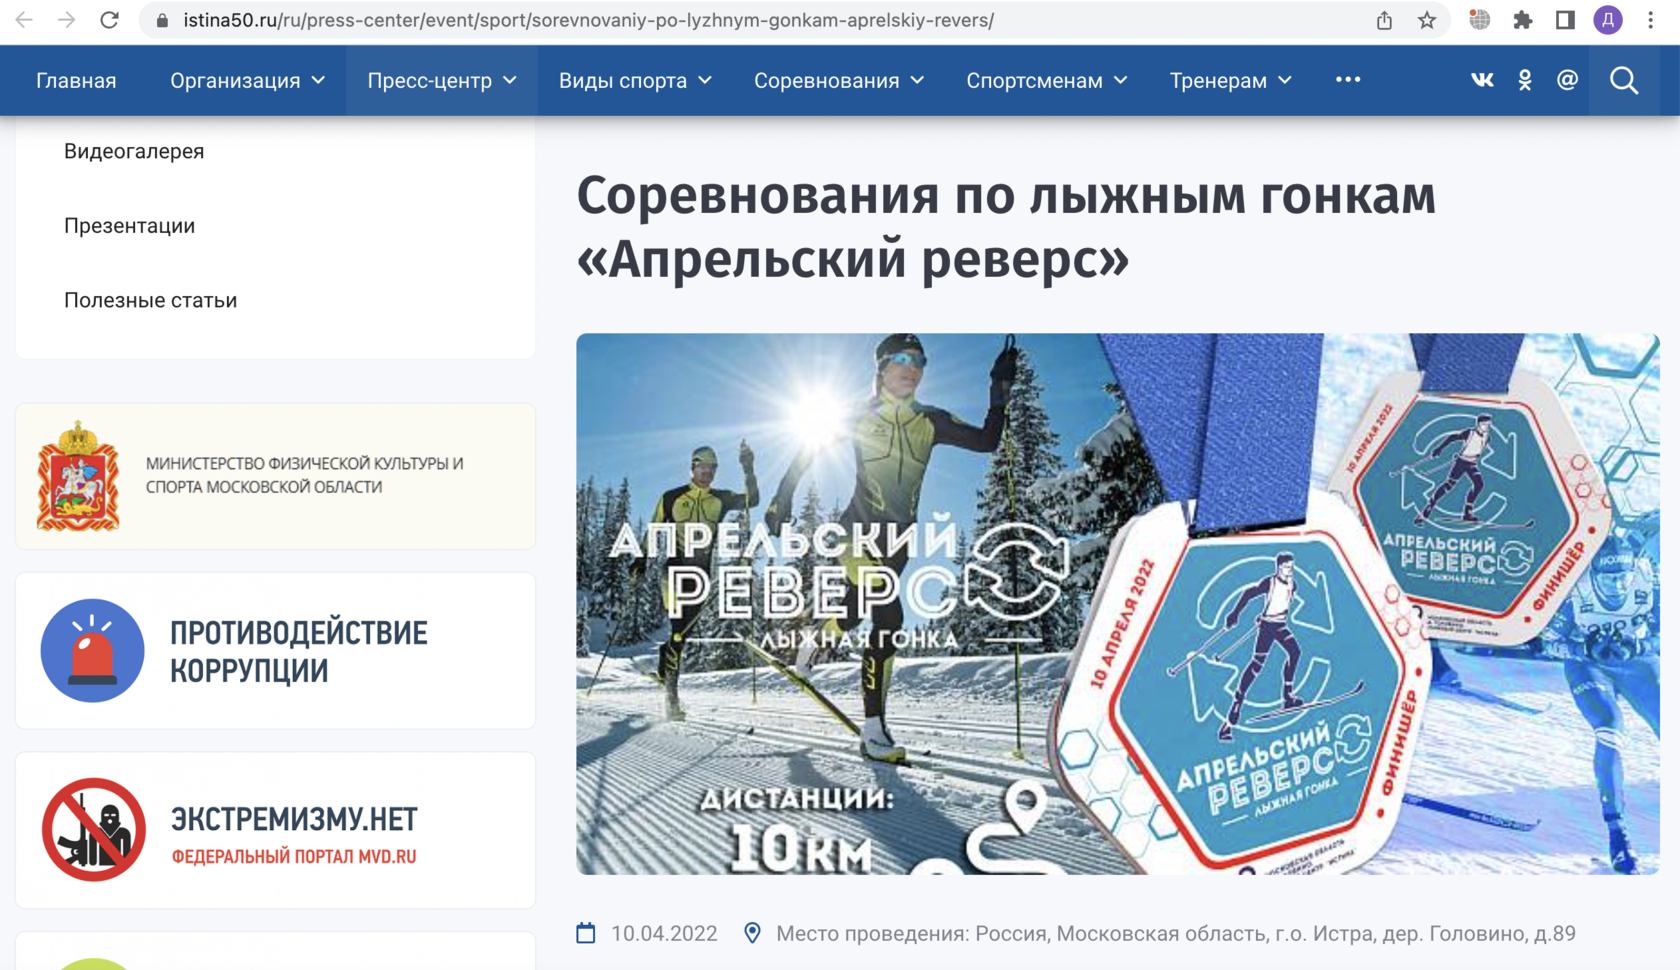Show more menu items via three dots

1347,80
